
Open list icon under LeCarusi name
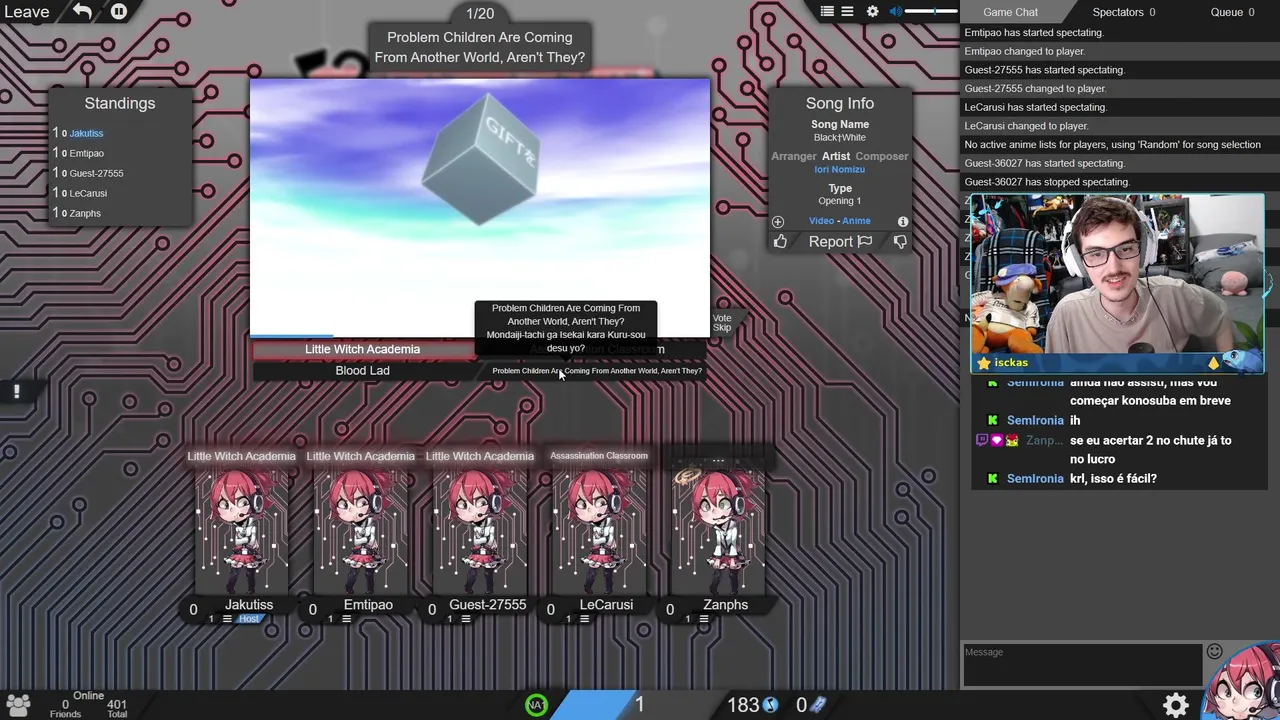coord(584,619)
